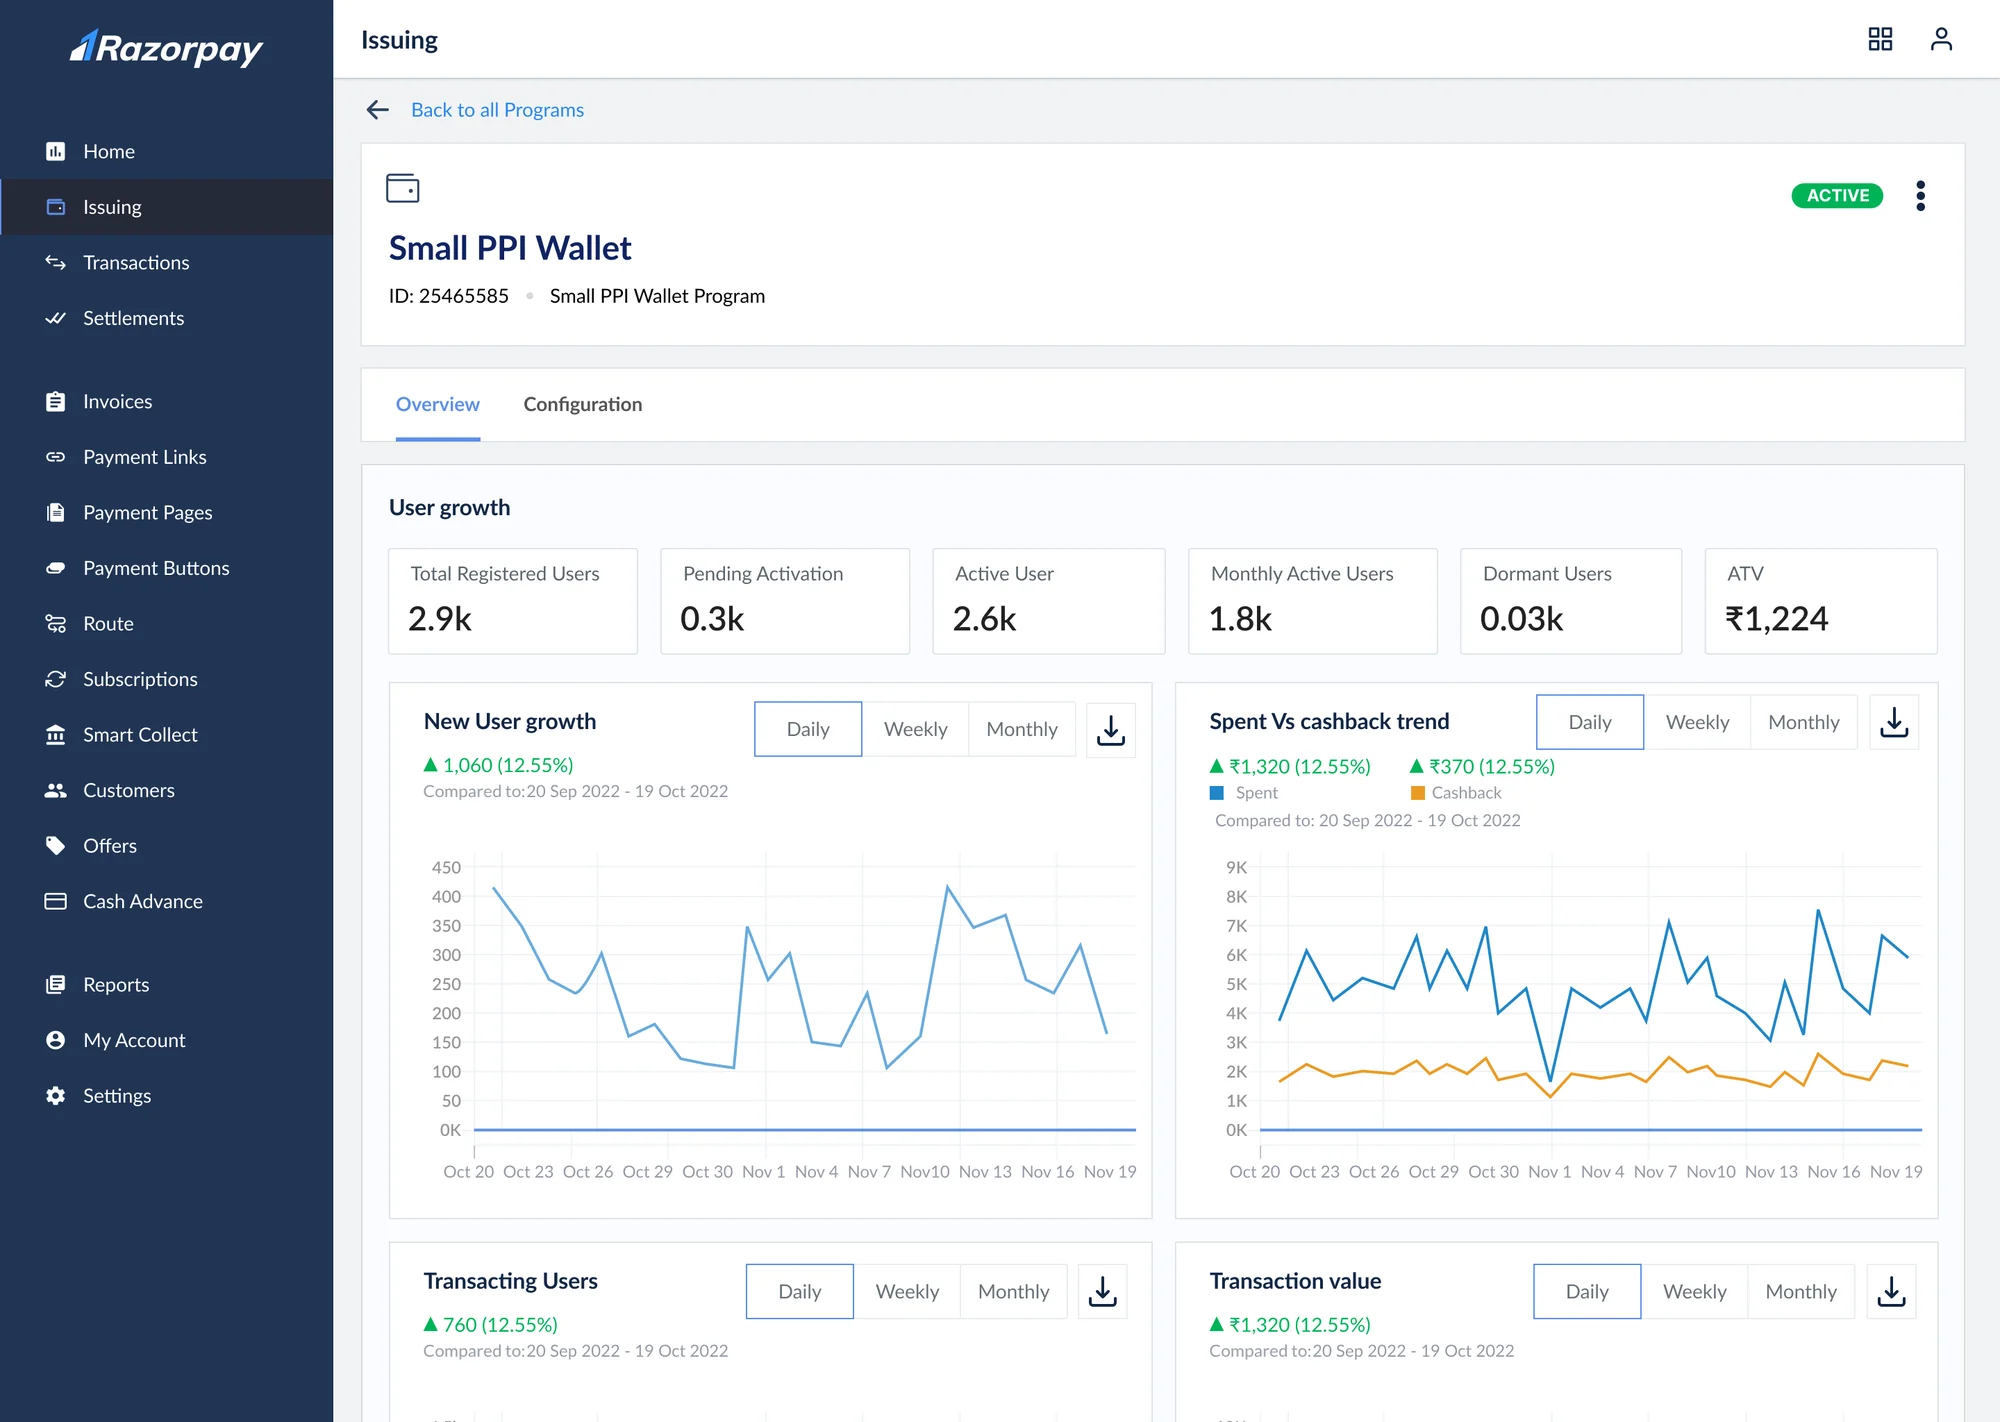Open Reports in the sidebar
The height and width of the screenshot is (1422, 2000).
click(167, 985)
